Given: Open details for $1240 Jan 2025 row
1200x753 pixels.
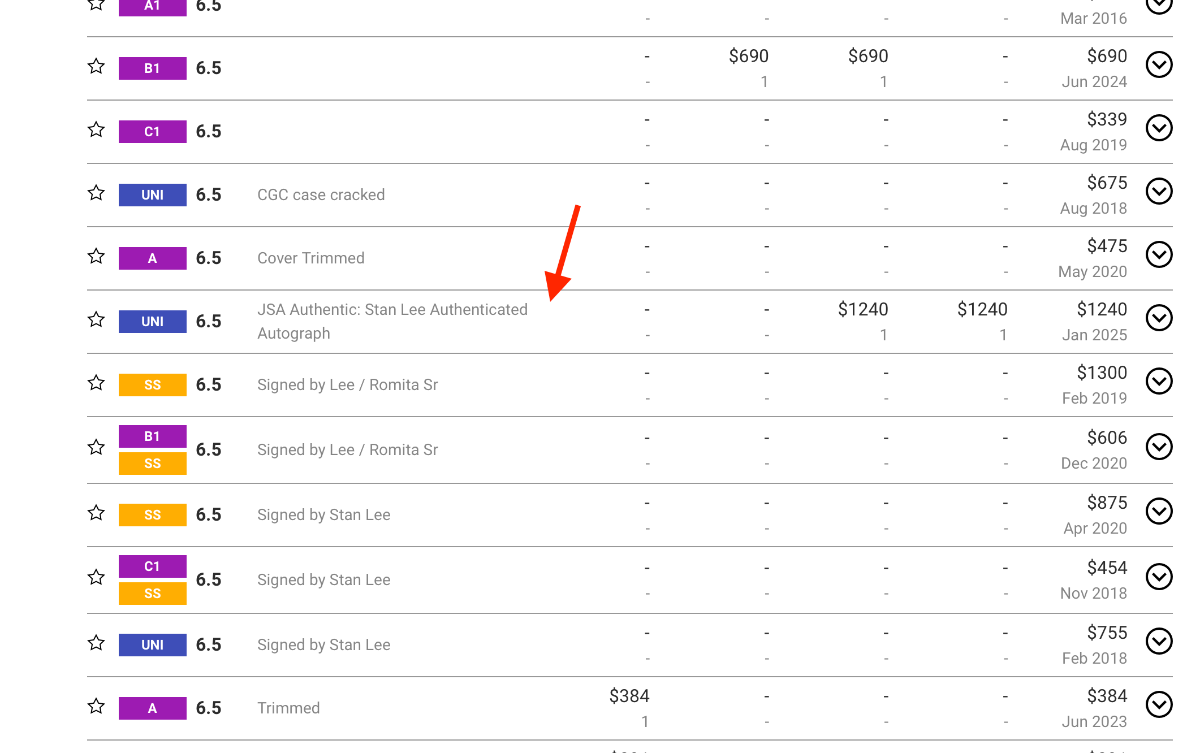Looking at the screenshot, I should coord(1158,319).
